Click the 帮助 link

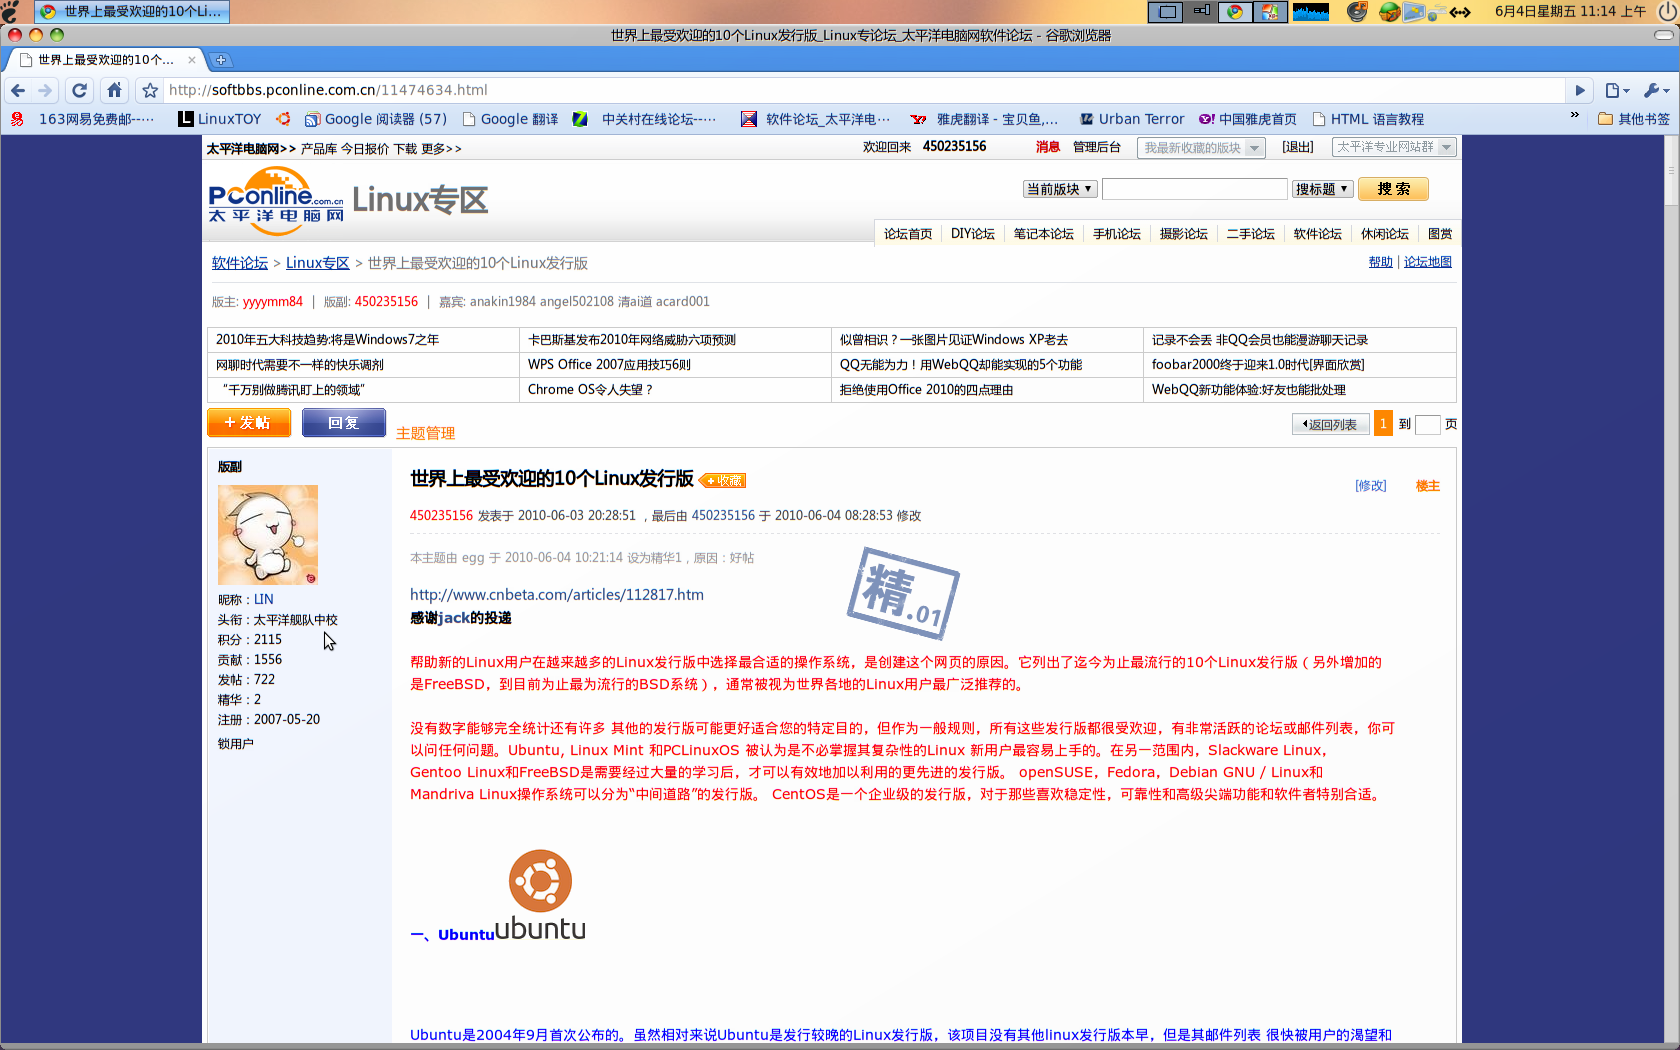(1381, 262)
